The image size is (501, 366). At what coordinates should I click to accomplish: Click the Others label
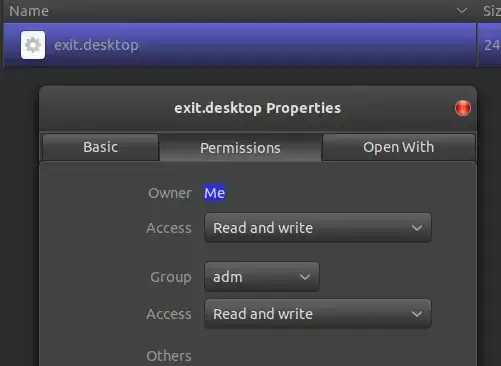point(169,356)
